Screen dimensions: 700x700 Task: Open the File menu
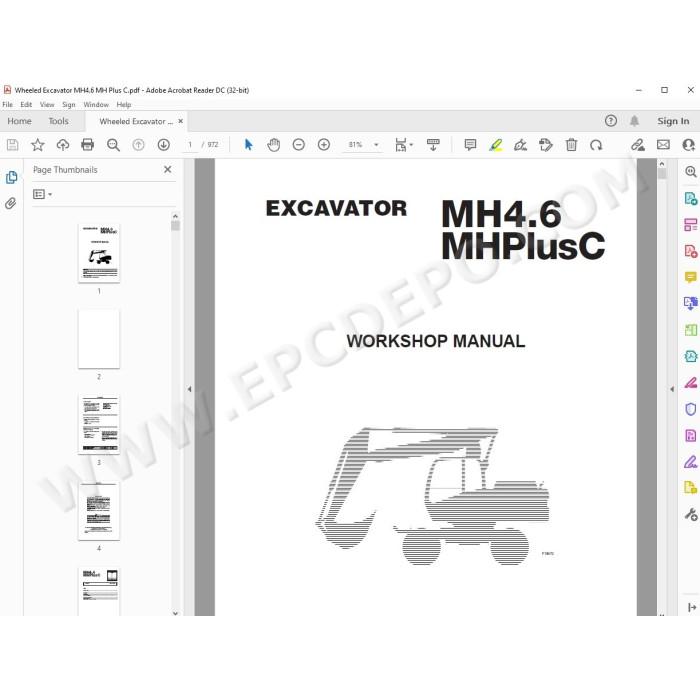pyautogui.click(x=8, y=104)
